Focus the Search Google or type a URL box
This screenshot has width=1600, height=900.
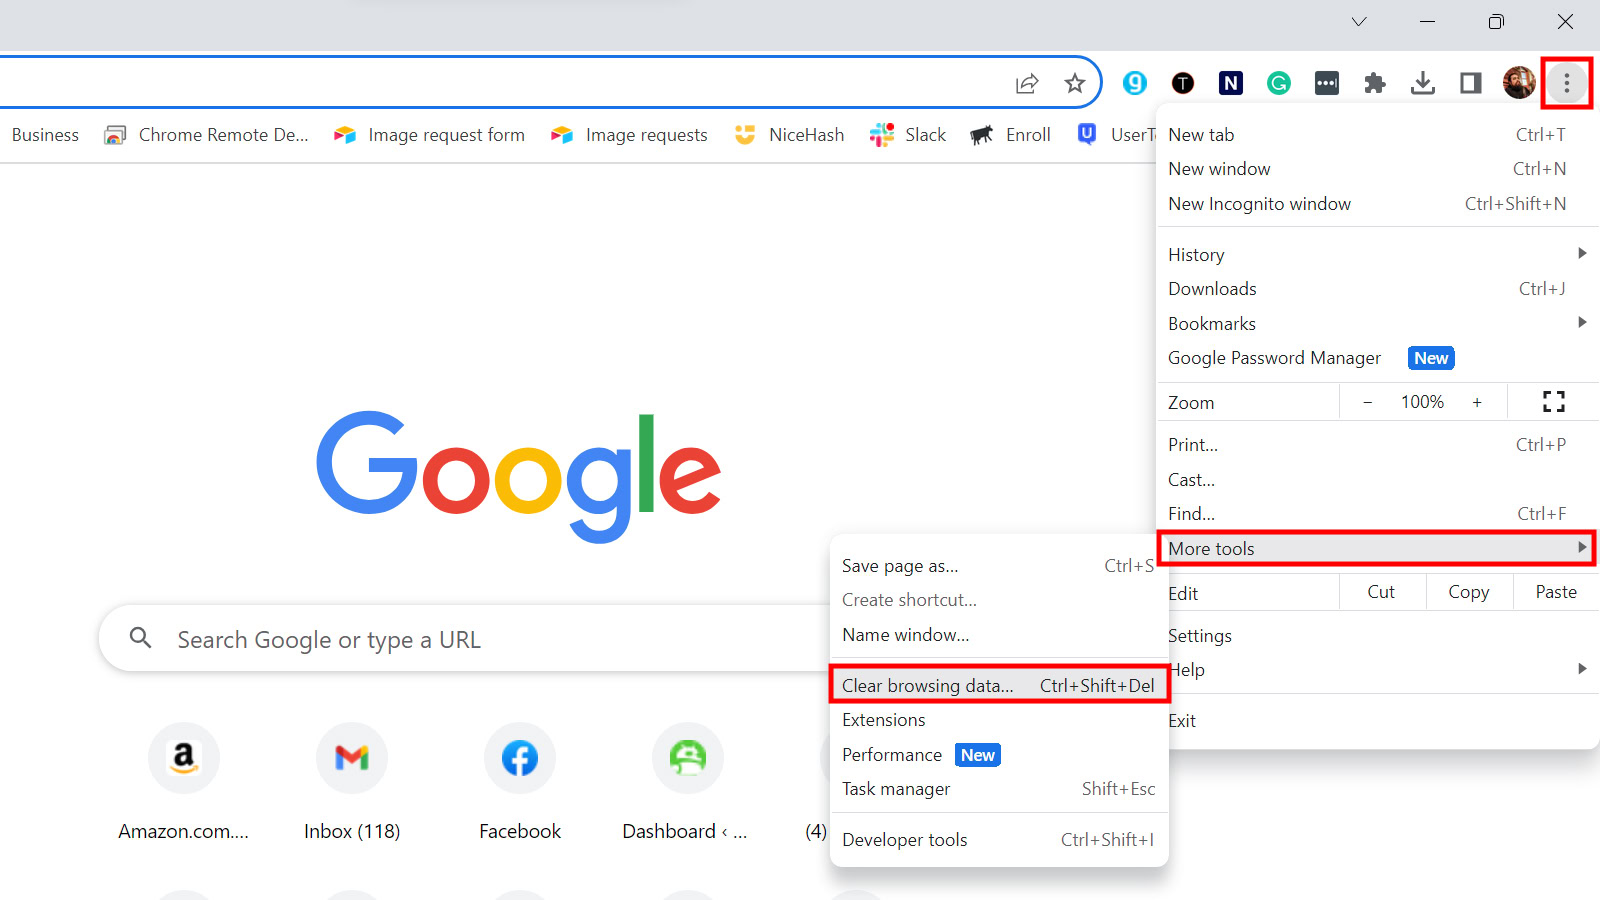[x=465, y=639]
